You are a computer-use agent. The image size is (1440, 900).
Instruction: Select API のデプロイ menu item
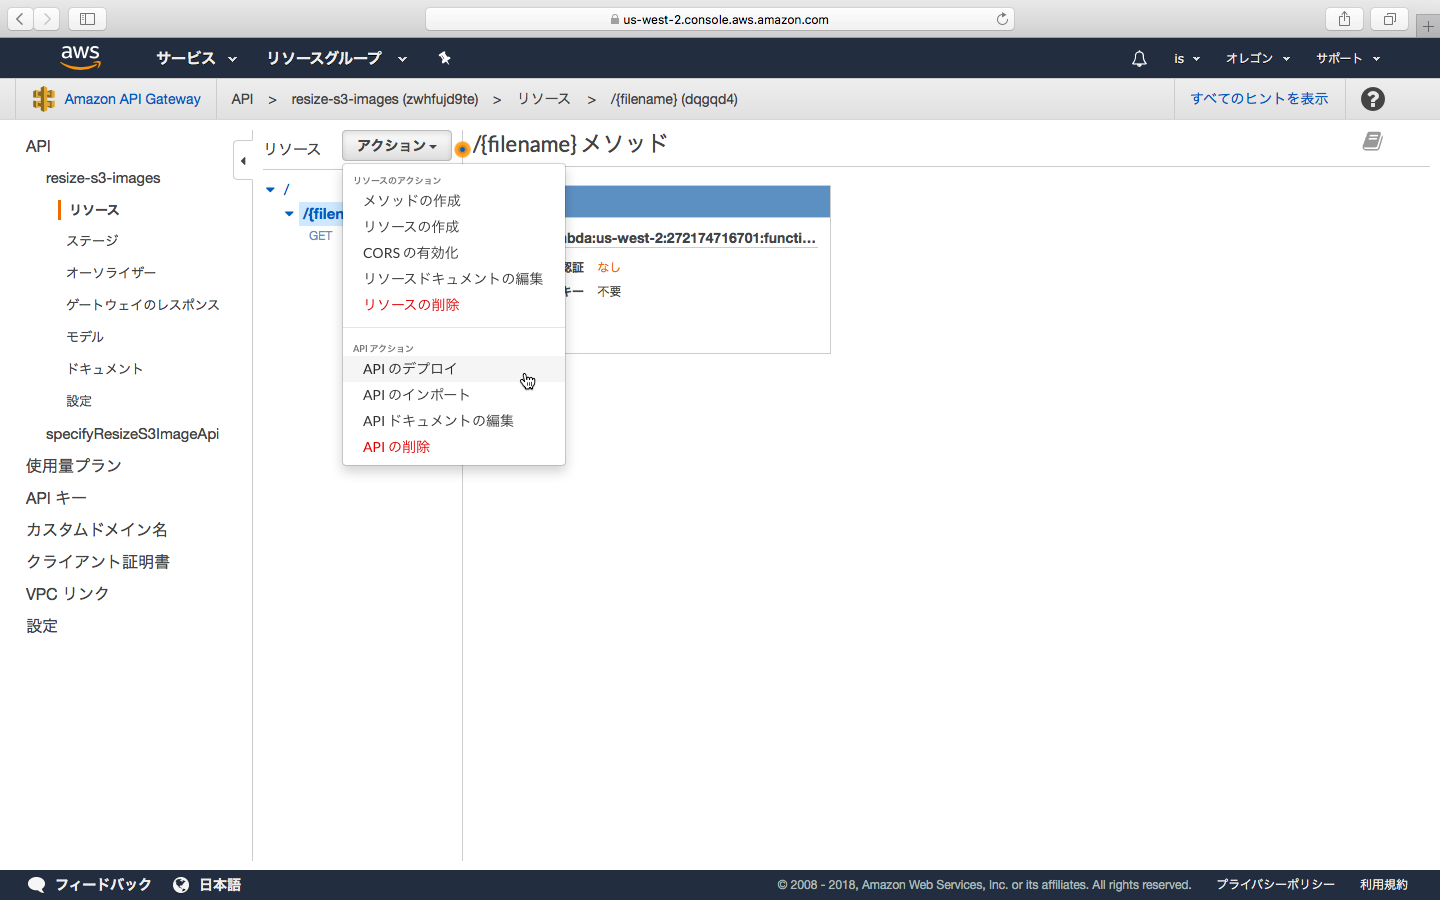[453, 369]
